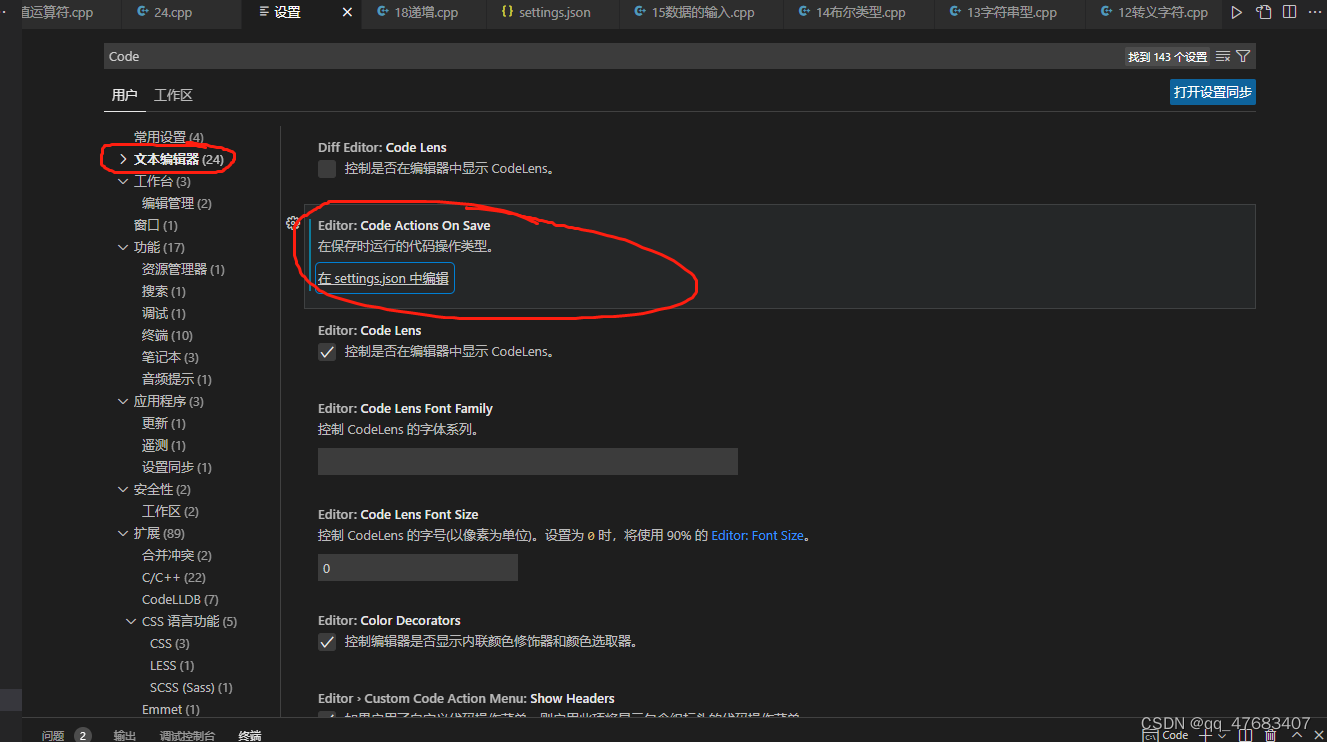Select 设置同步 (1) in settings tree
This screenshot has height=742, width=1327.
click(177, 467)
